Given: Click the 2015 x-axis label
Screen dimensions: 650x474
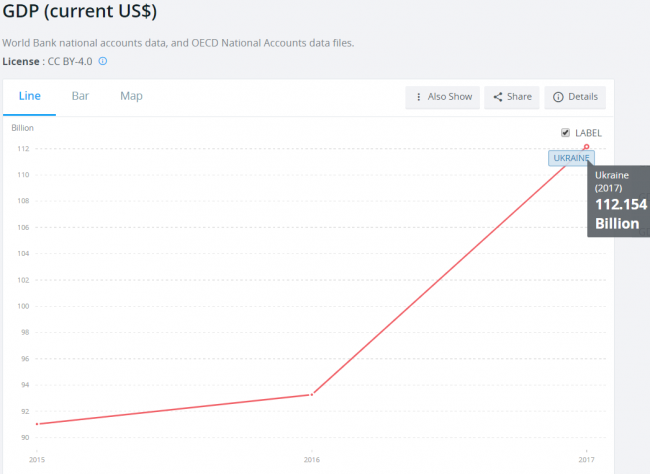Looking at the screenshot, I should point(37,459).
